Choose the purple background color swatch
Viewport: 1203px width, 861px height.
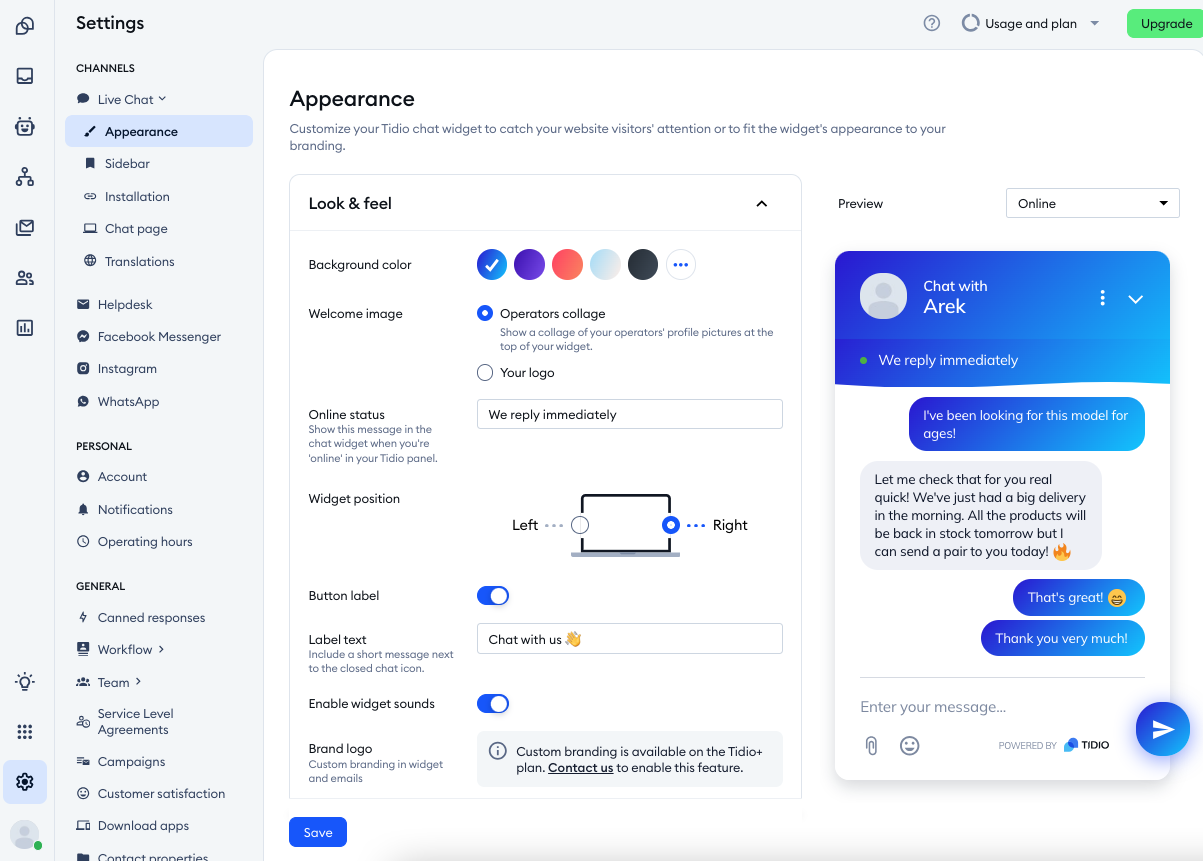pyautogui.click(x=529, y=265)
